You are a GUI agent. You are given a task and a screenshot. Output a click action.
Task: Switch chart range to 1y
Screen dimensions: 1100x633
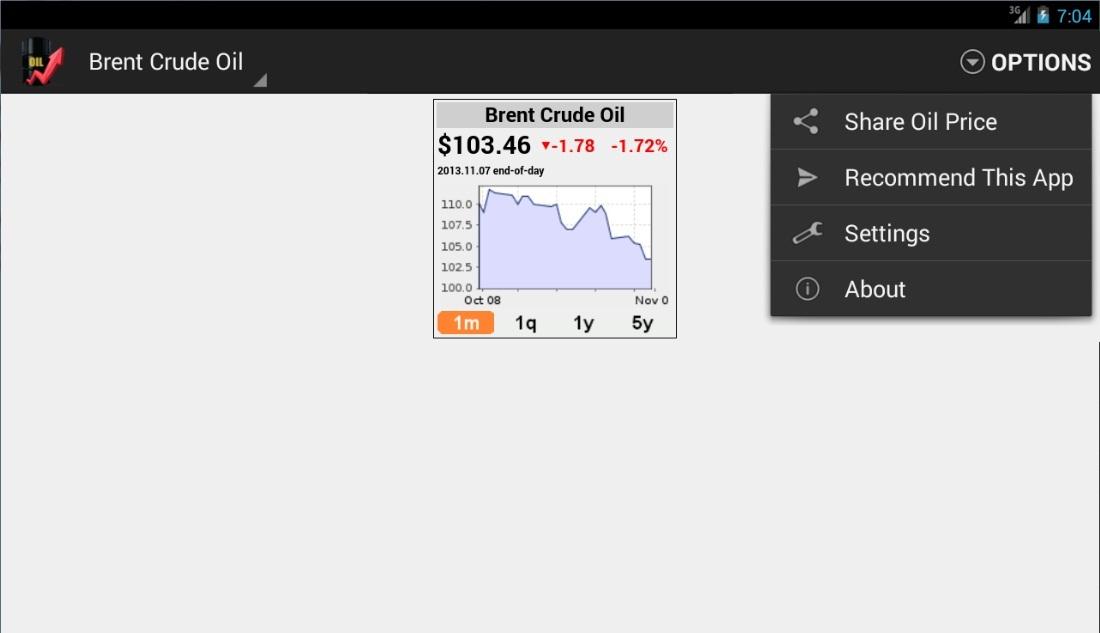[x=584, y=323]
